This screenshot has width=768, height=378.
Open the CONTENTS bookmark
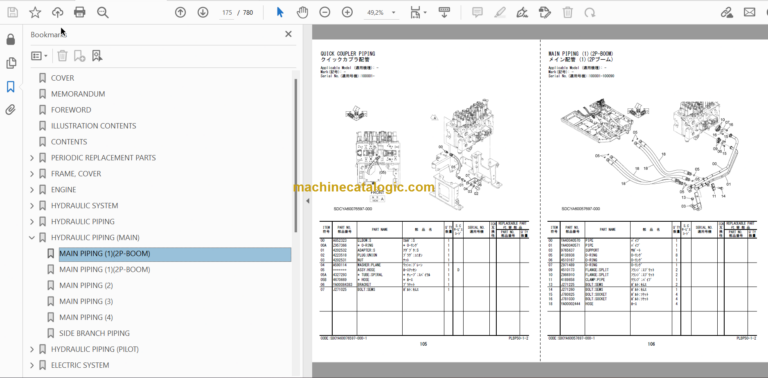pos(69,142)
